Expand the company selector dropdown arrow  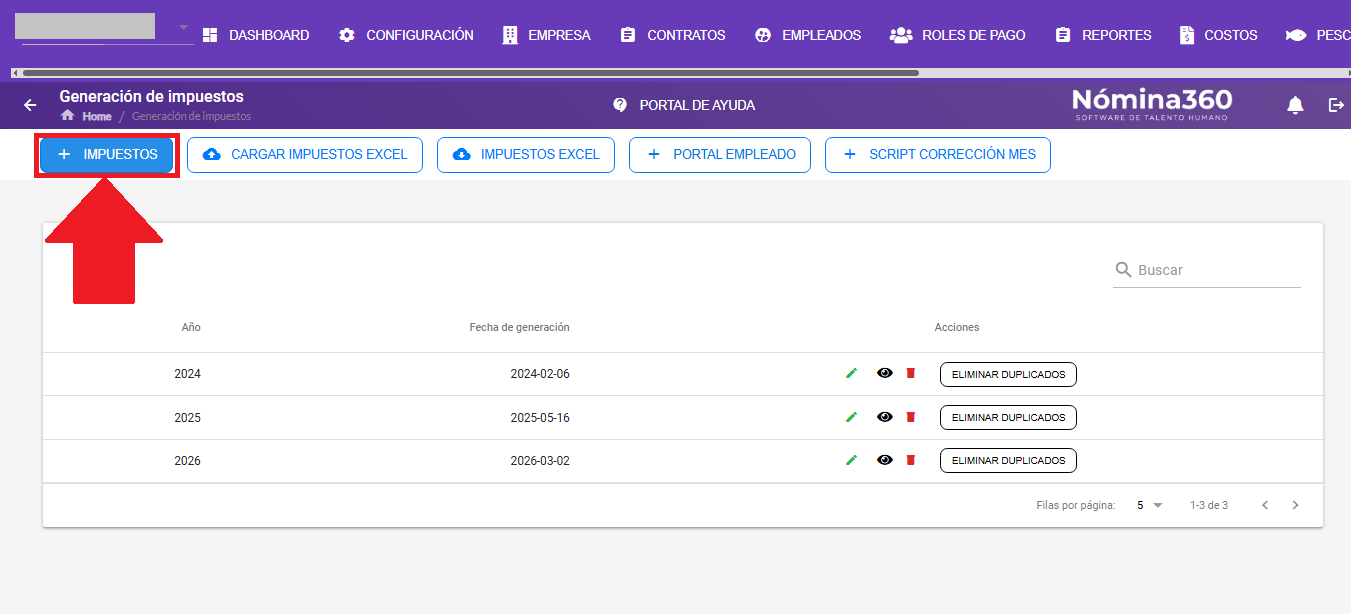click(x=183, y=27)
